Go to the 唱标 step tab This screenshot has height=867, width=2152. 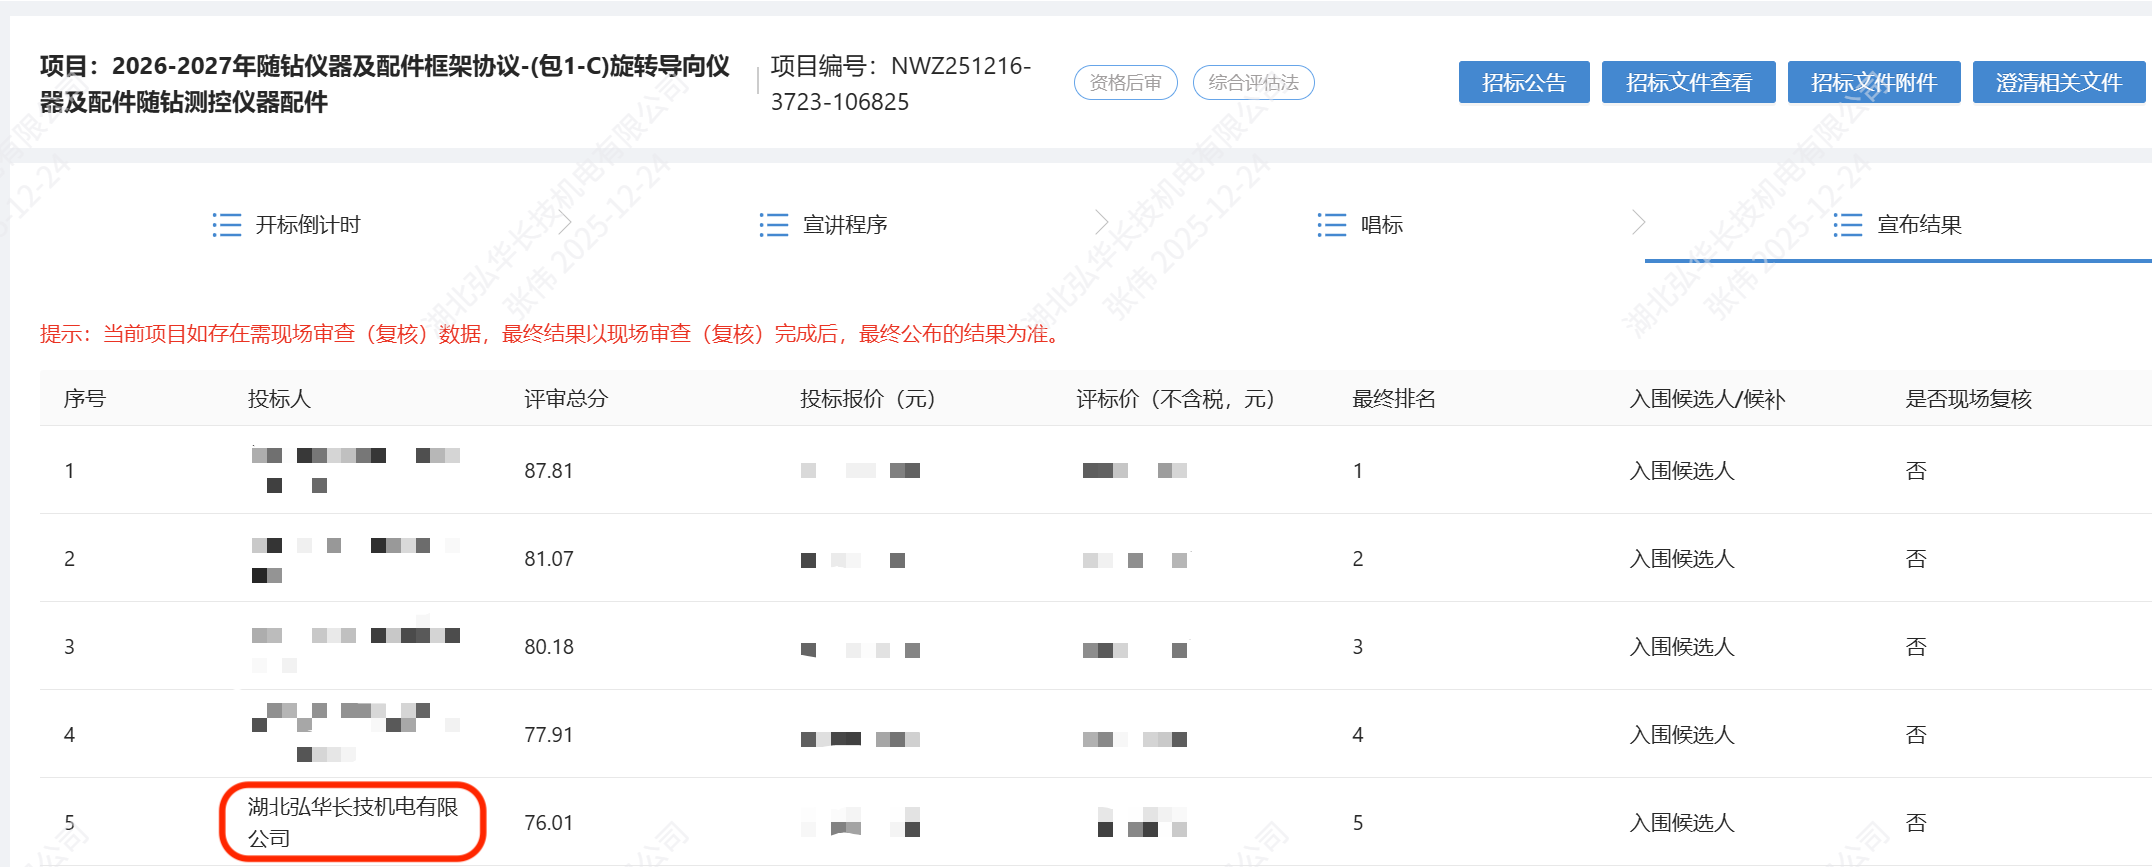point(1381,225)
